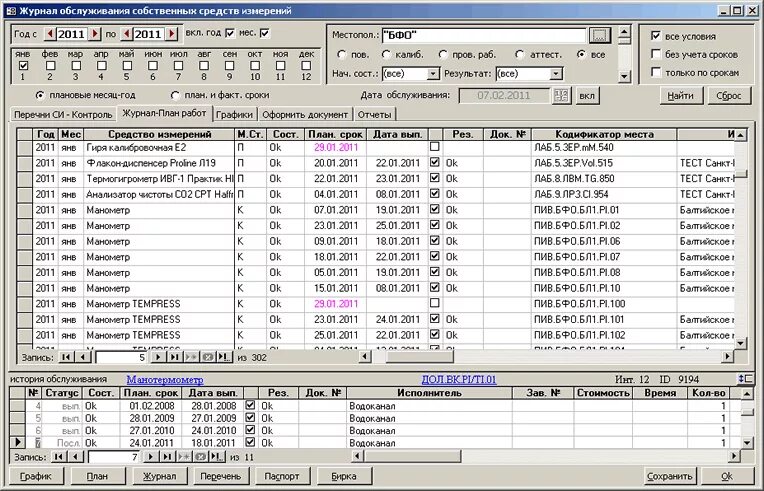Screen dimensions: 764x491
Task: Click the "Паспорт" button
Action: tap(282, 476)
